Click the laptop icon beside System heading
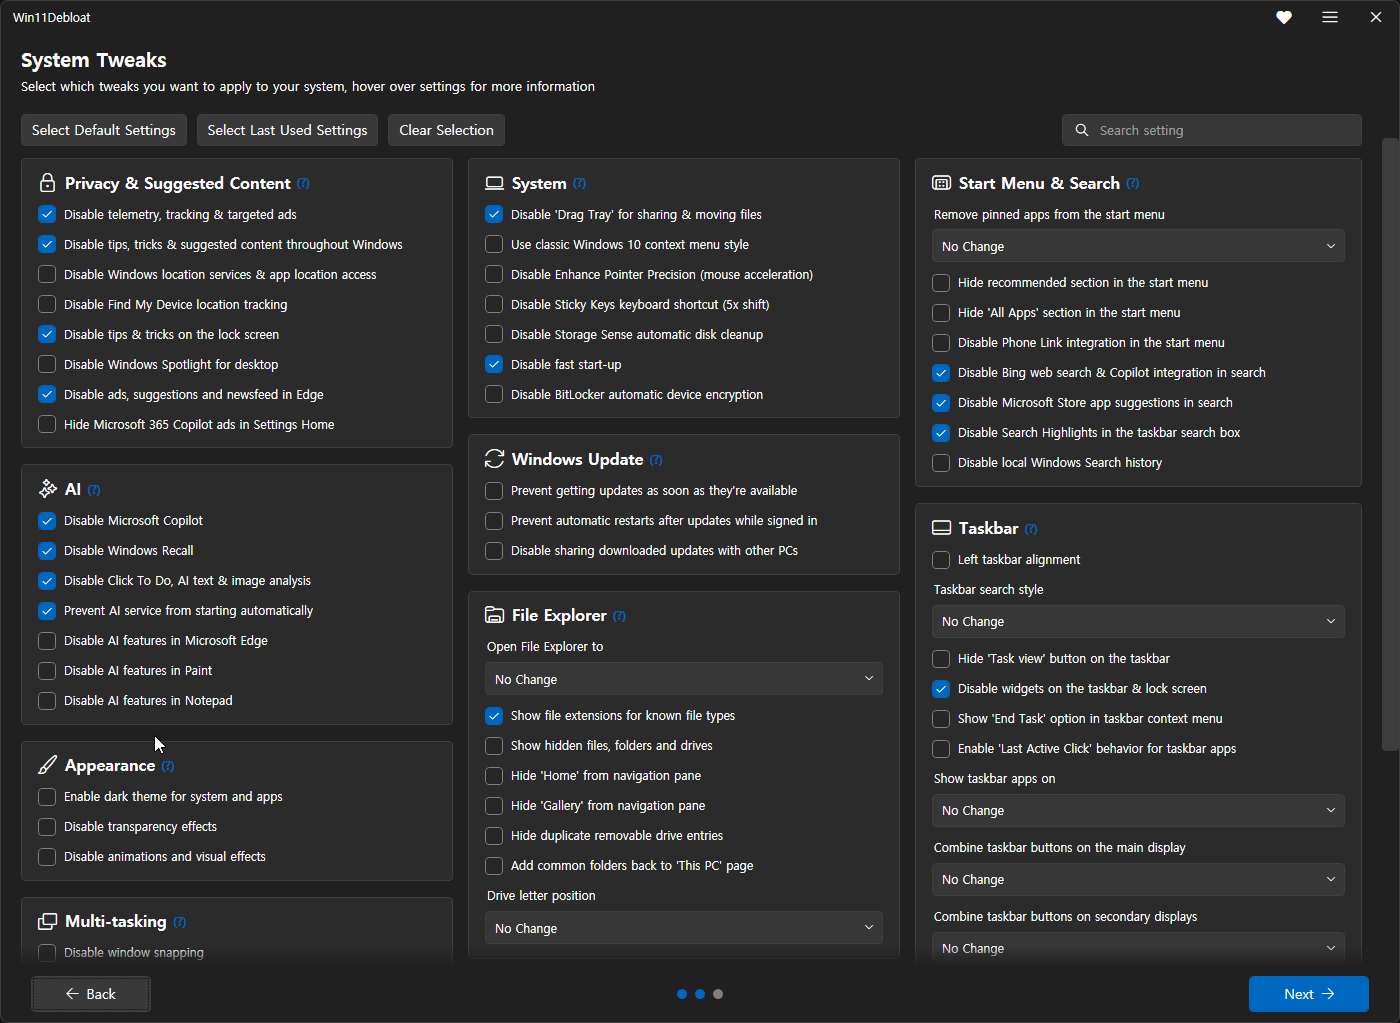Viewport: 1400px width, 1023px height. (494, 183)
